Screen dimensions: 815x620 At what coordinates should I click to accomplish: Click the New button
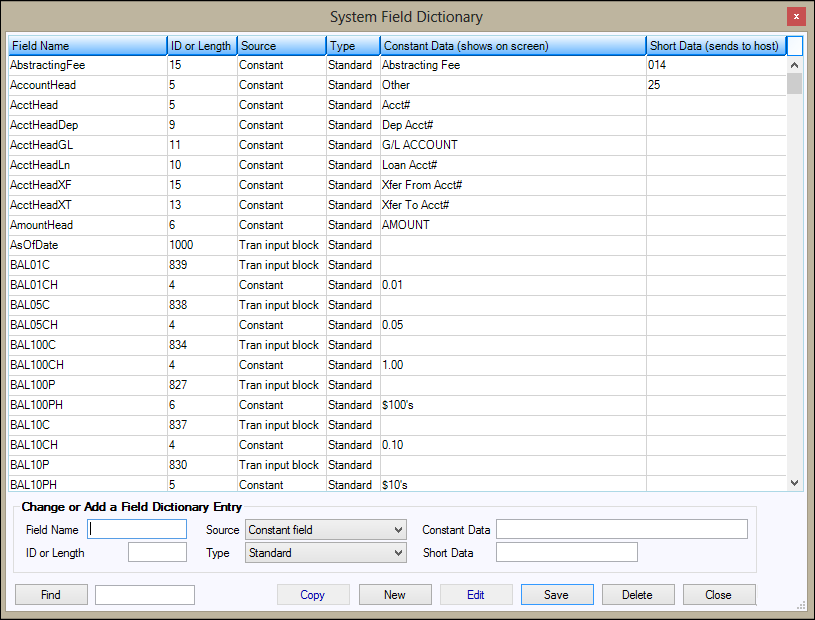click(x=395, y=595)
